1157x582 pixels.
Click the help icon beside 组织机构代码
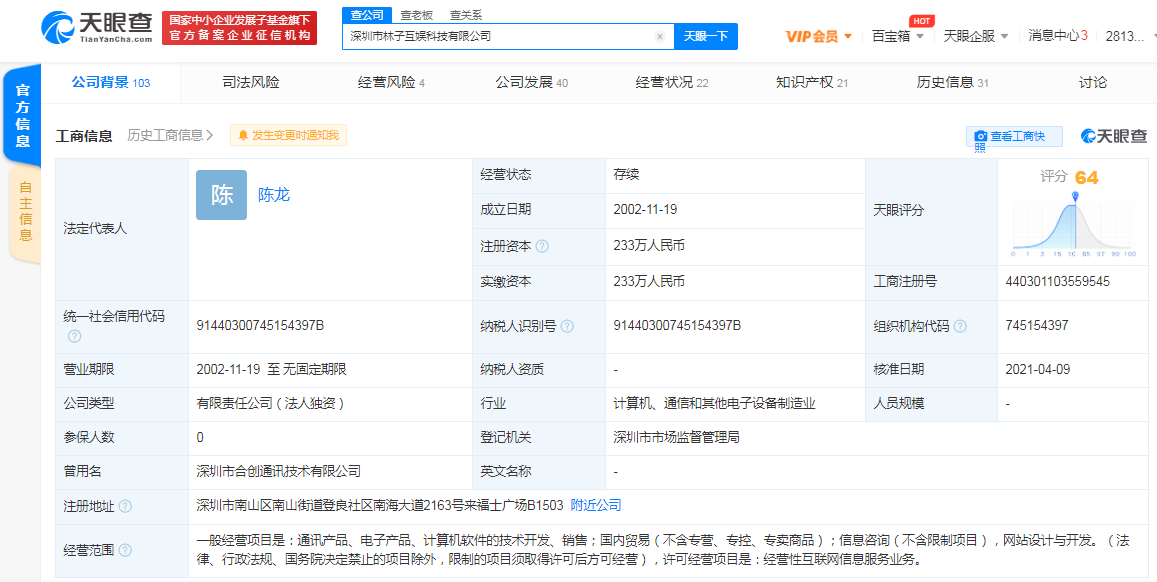point(960,326)
